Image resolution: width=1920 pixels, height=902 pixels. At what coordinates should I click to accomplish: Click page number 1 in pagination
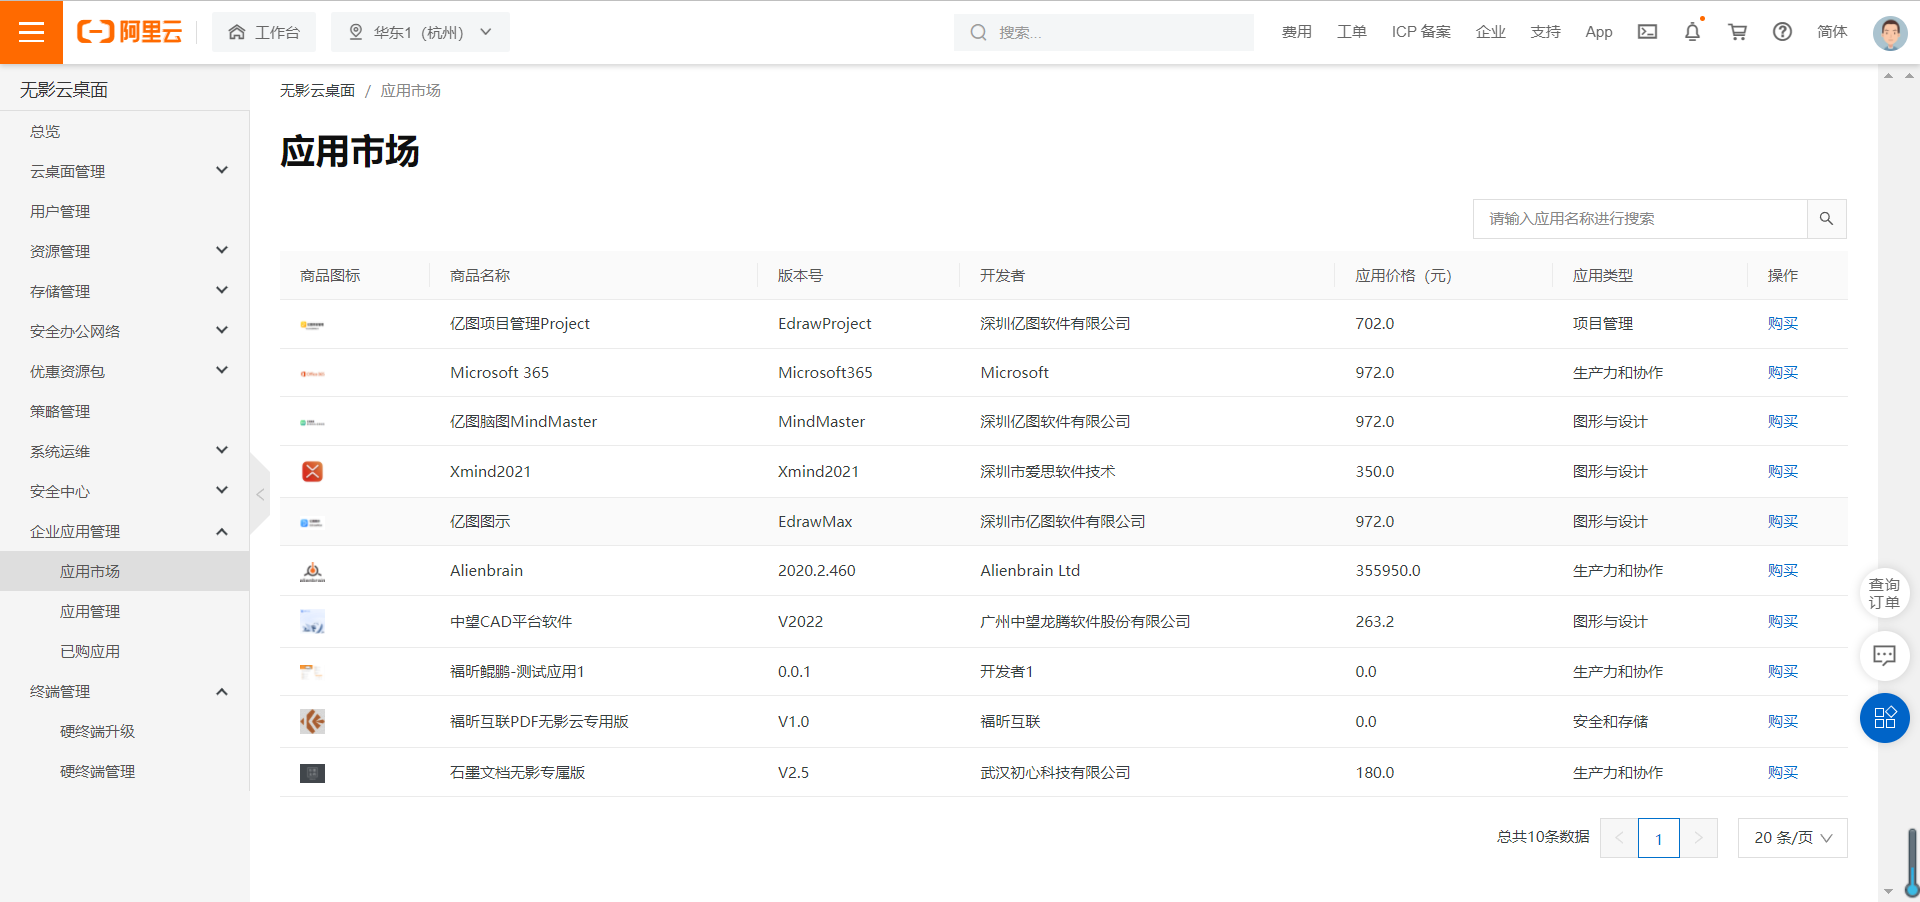(x=1658, y=838)
